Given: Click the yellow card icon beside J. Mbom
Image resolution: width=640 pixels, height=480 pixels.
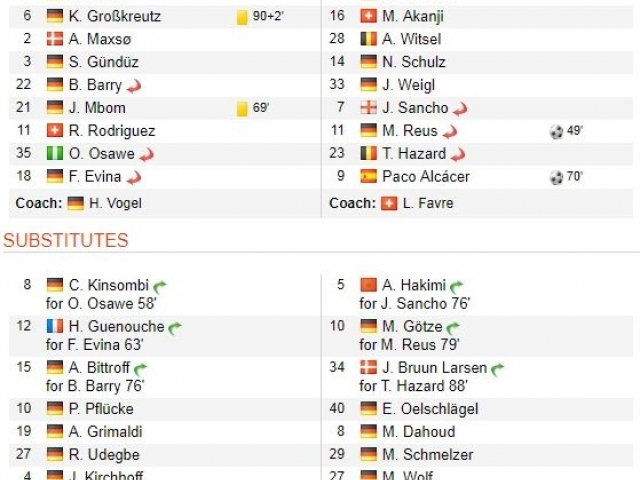Looking at the screenshot, I should [x=242, y=109].
